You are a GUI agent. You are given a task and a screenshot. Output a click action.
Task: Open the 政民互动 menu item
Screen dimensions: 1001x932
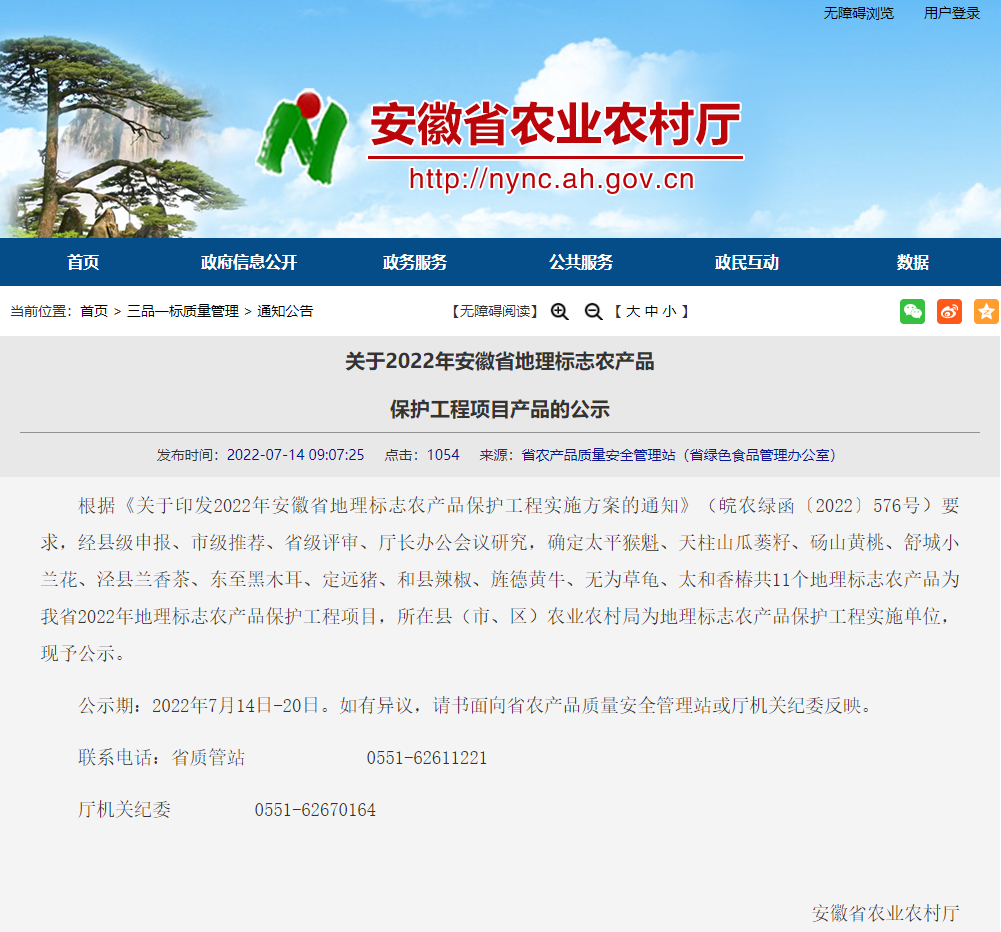747,262
